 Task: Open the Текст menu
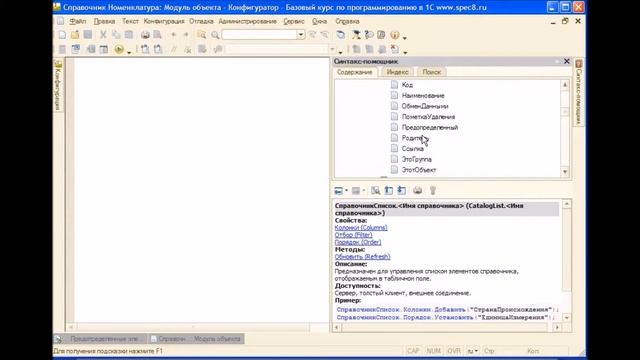pyautogui.click(x=130, y=21)
